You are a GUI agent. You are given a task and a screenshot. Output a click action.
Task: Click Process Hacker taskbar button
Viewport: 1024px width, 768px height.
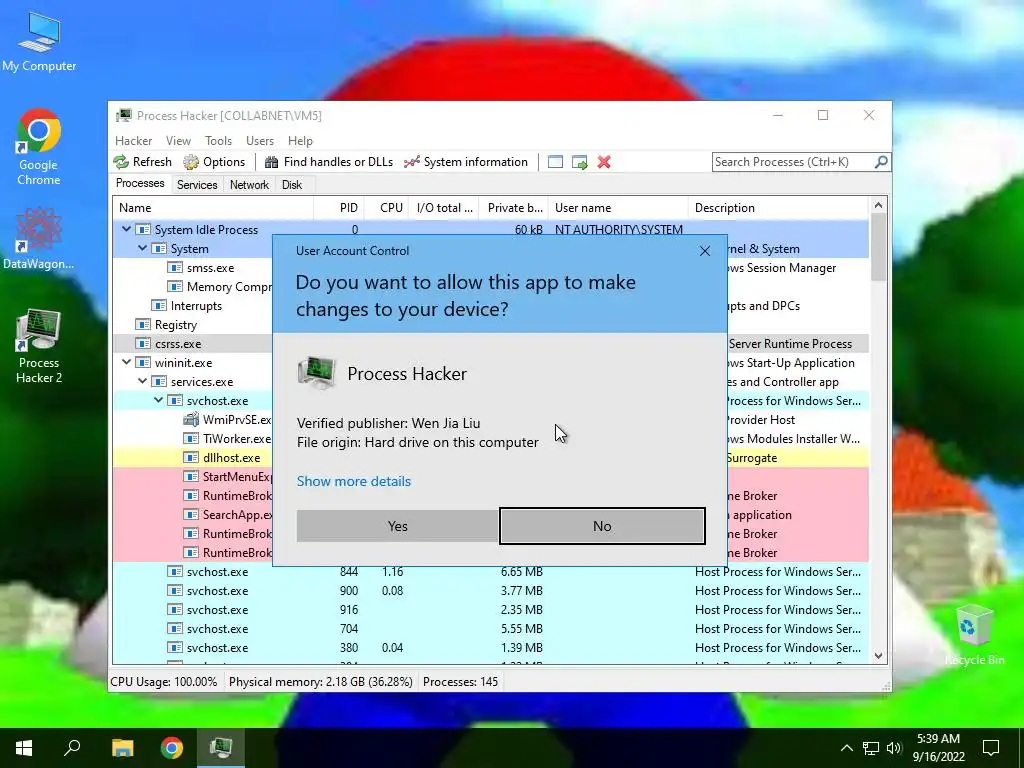pos(221,748)
